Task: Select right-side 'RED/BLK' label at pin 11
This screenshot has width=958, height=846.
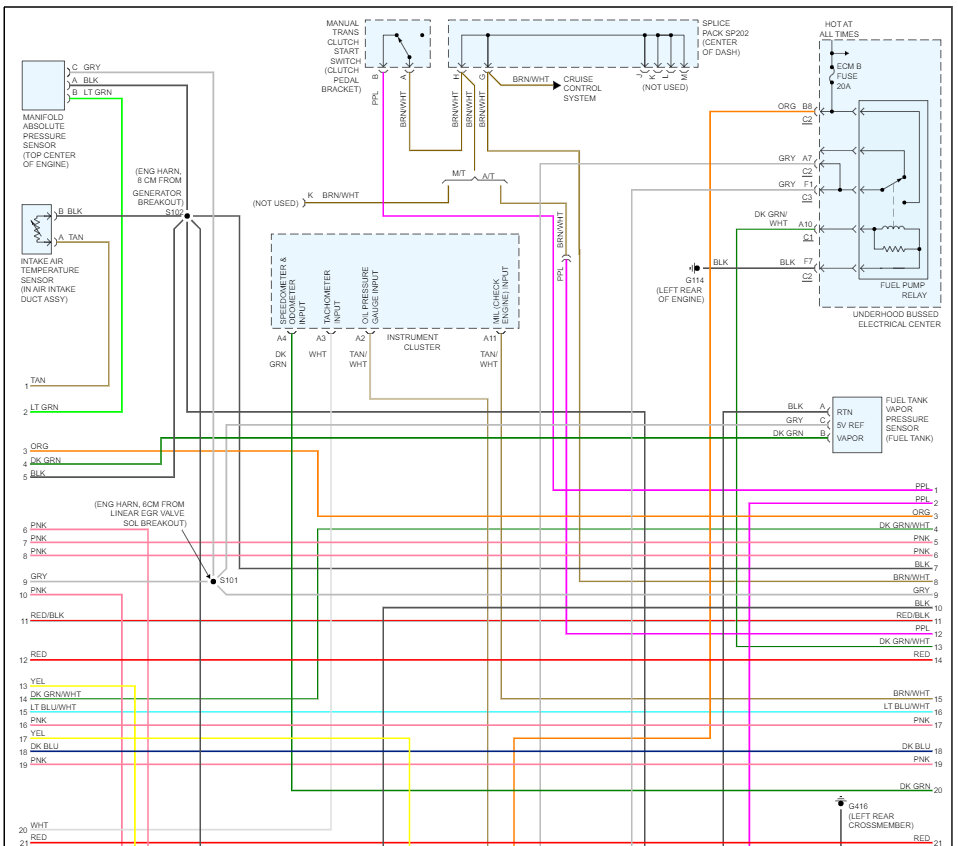Action: (x=913, y=615)
